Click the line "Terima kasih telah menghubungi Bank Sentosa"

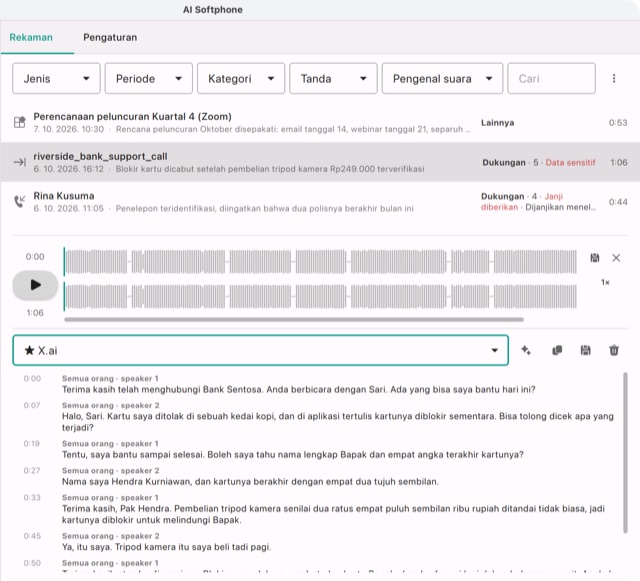pos(298,390)
